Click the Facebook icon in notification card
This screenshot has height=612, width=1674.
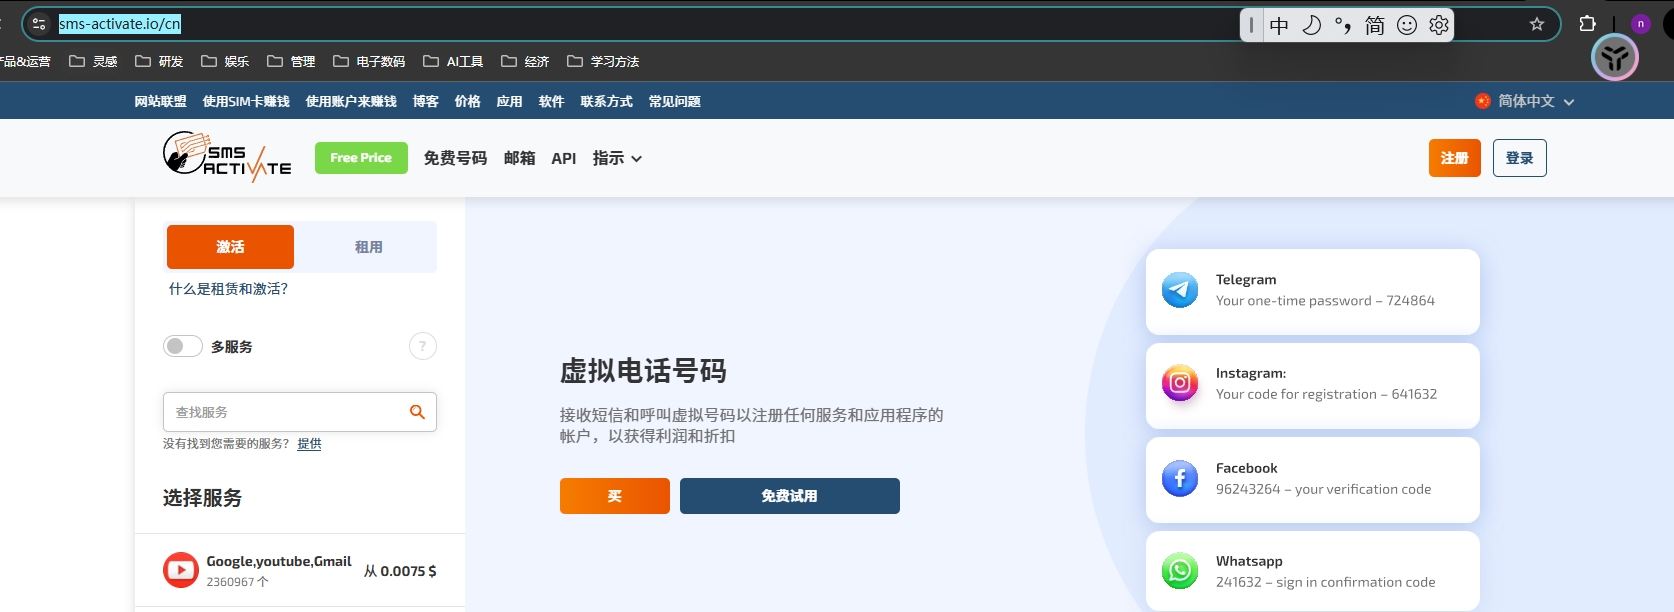[1180, 478]
